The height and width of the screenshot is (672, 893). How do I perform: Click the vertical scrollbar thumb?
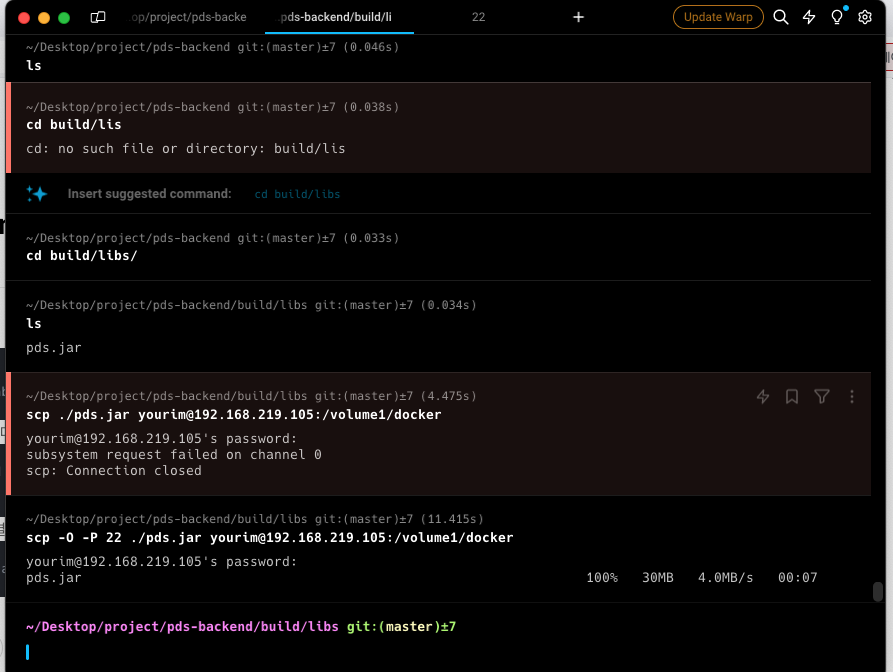pos(878,591)
